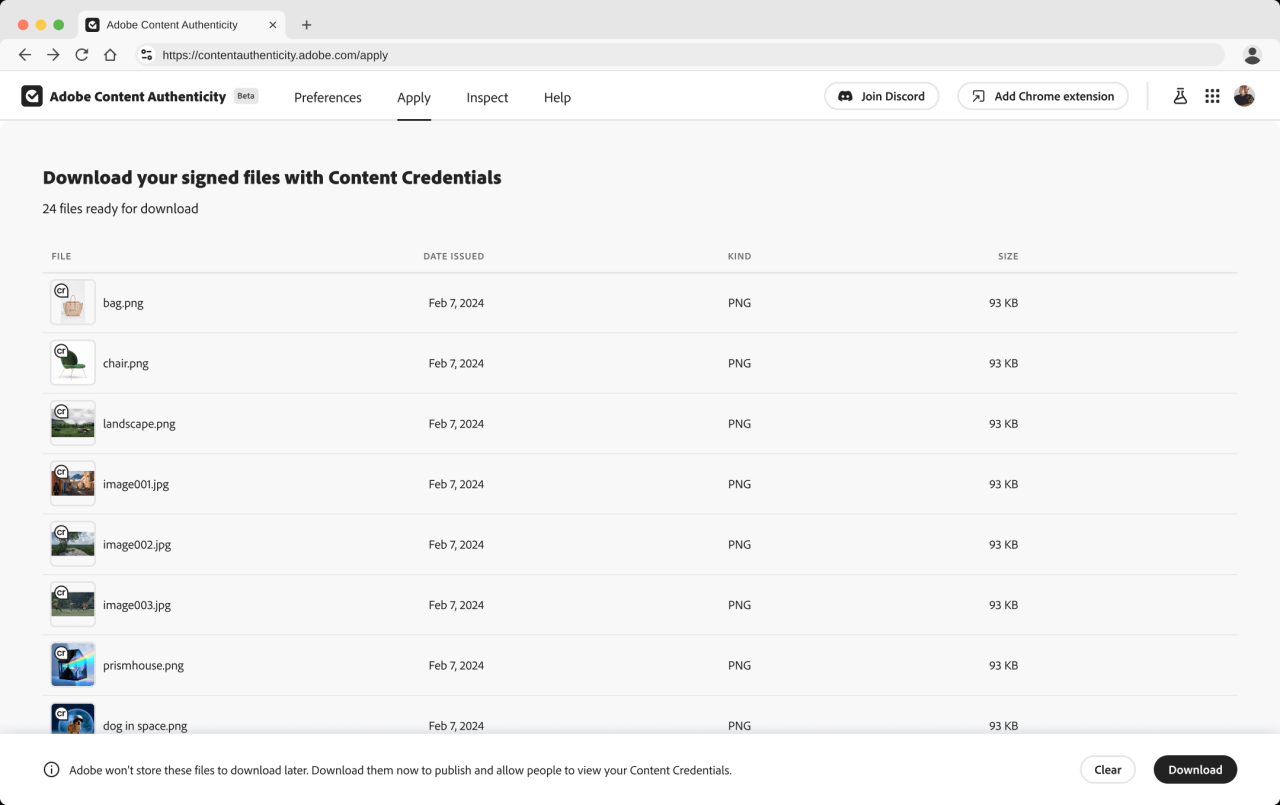Click the bag.png thumbnail

pyautogui.click(x=72, y=301)
